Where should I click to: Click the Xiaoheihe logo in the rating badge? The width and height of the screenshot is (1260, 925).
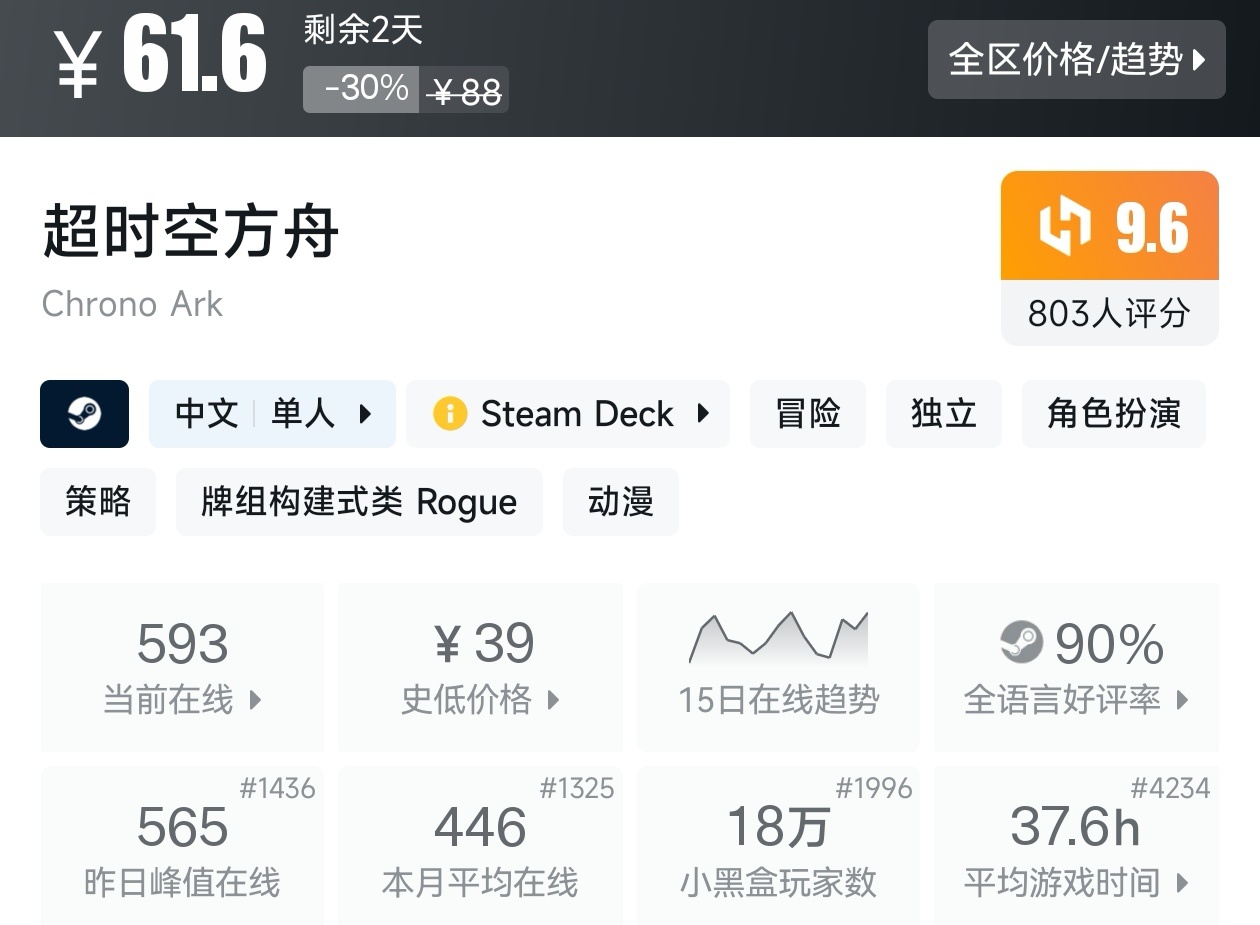1064,226
